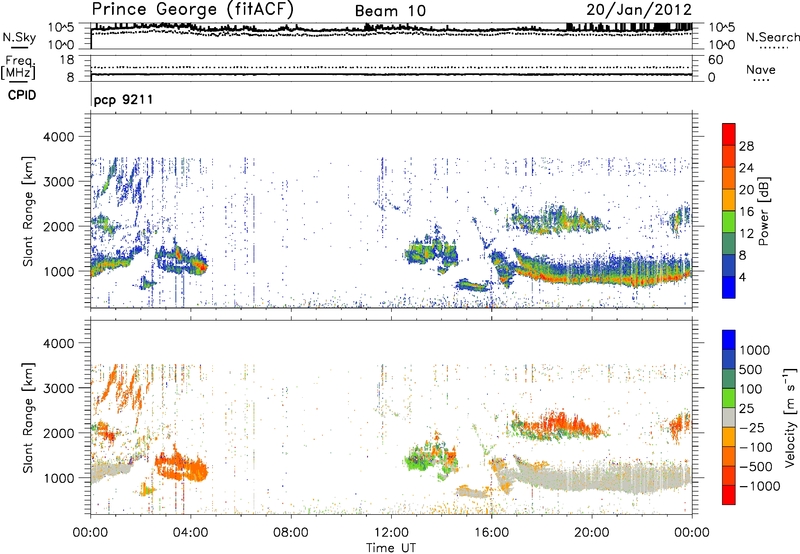
Task: Click the "Velocity [m s⁻¹]" colorbar title
Action: (x=790, y=417)
